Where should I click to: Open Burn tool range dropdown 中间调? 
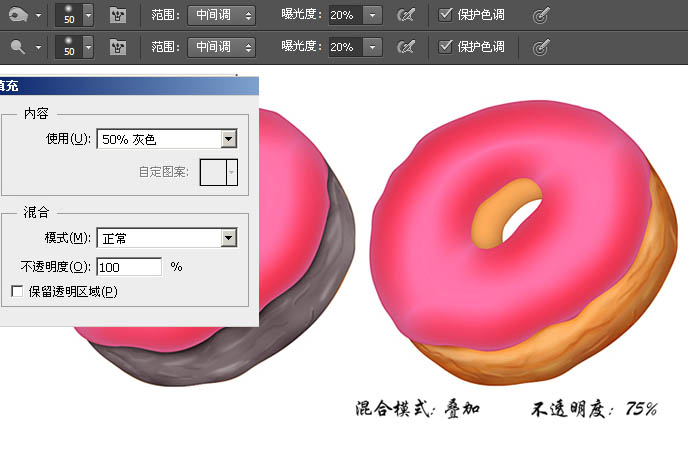[x=222, y=15]
